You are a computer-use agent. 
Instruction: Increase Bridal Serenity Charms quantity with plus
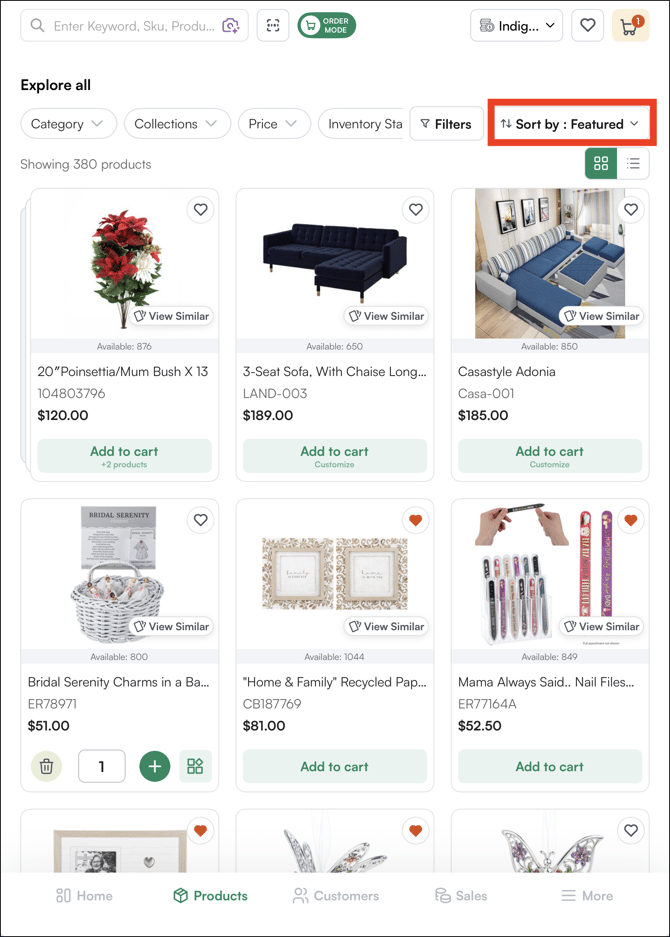point(154,767)
